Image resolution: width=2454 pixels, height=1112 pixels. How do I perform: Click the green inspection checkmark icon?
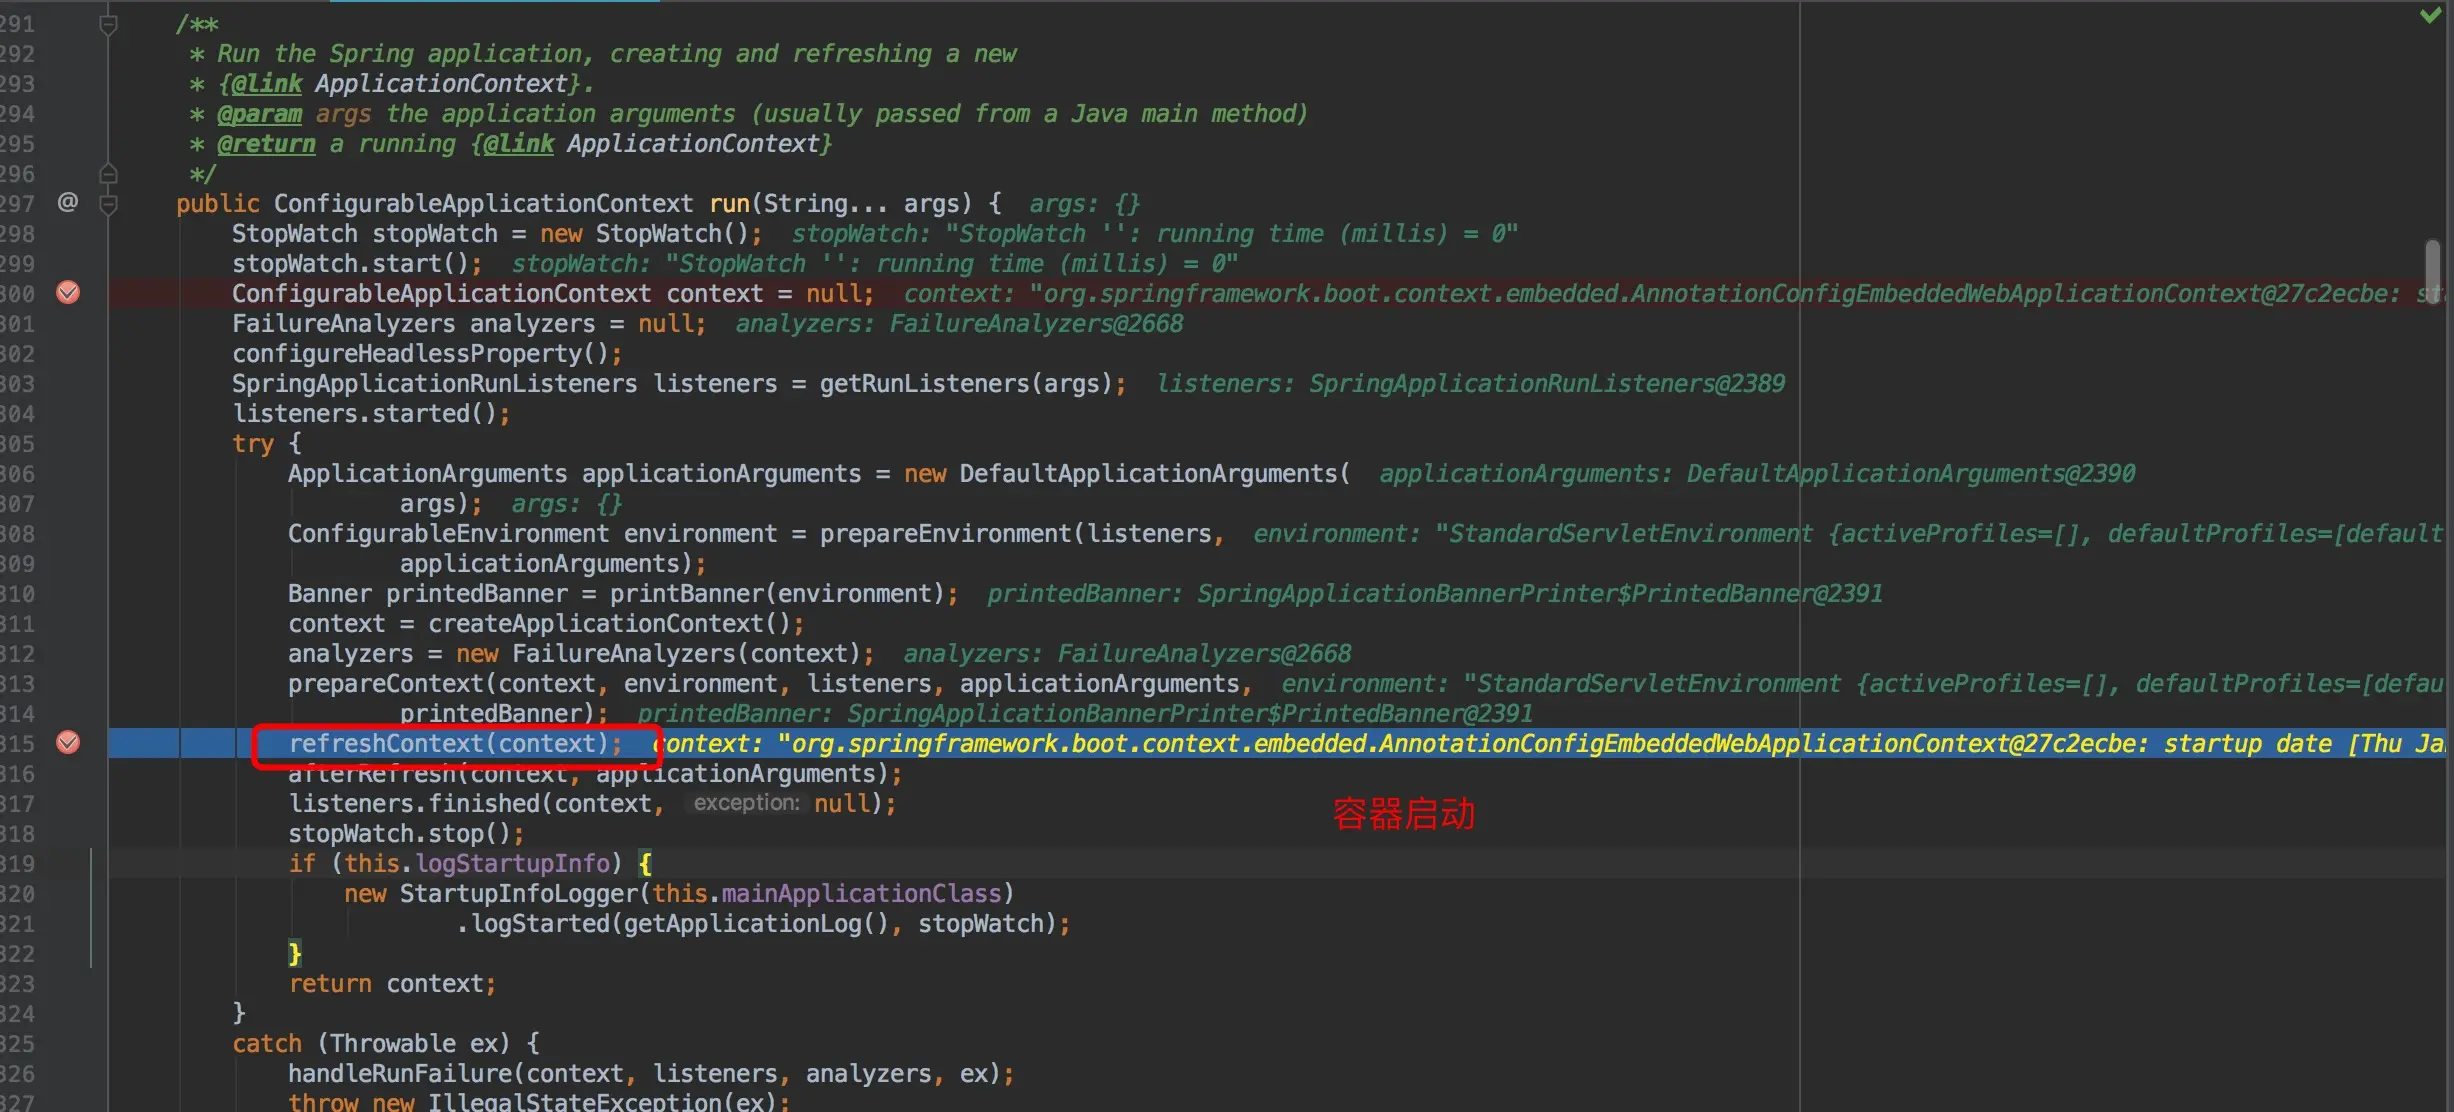click(x=2430, y=15)
